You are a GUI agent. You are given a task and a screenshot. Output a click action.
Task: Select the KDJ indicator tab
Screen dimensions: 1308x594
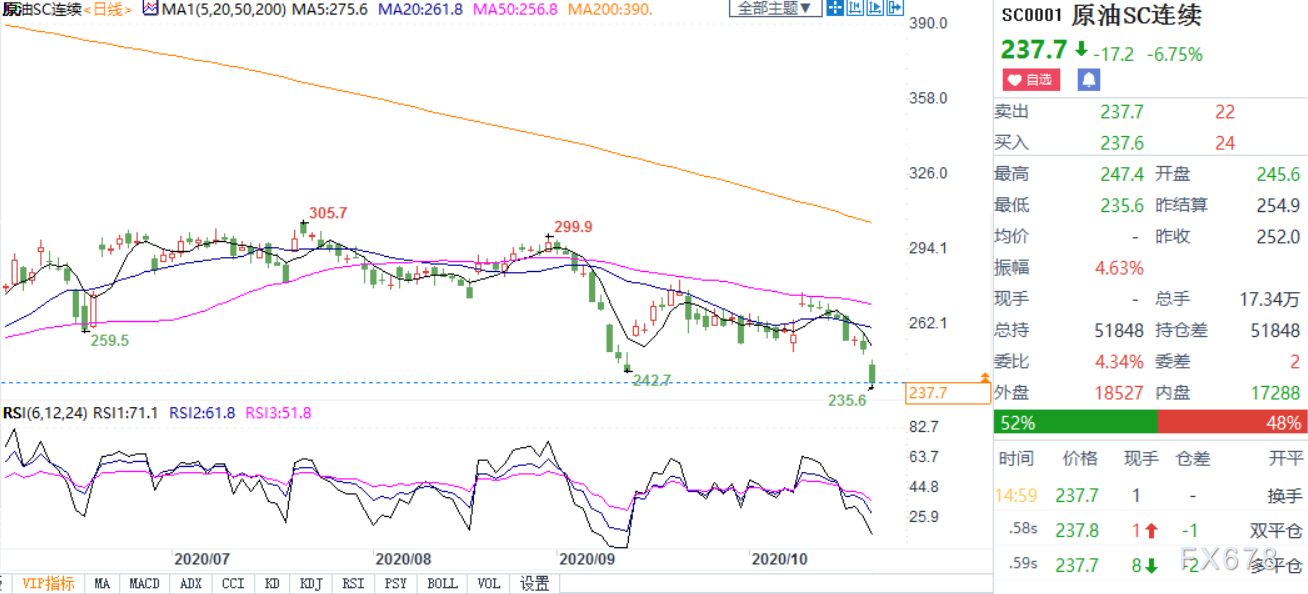click(310, 583)
